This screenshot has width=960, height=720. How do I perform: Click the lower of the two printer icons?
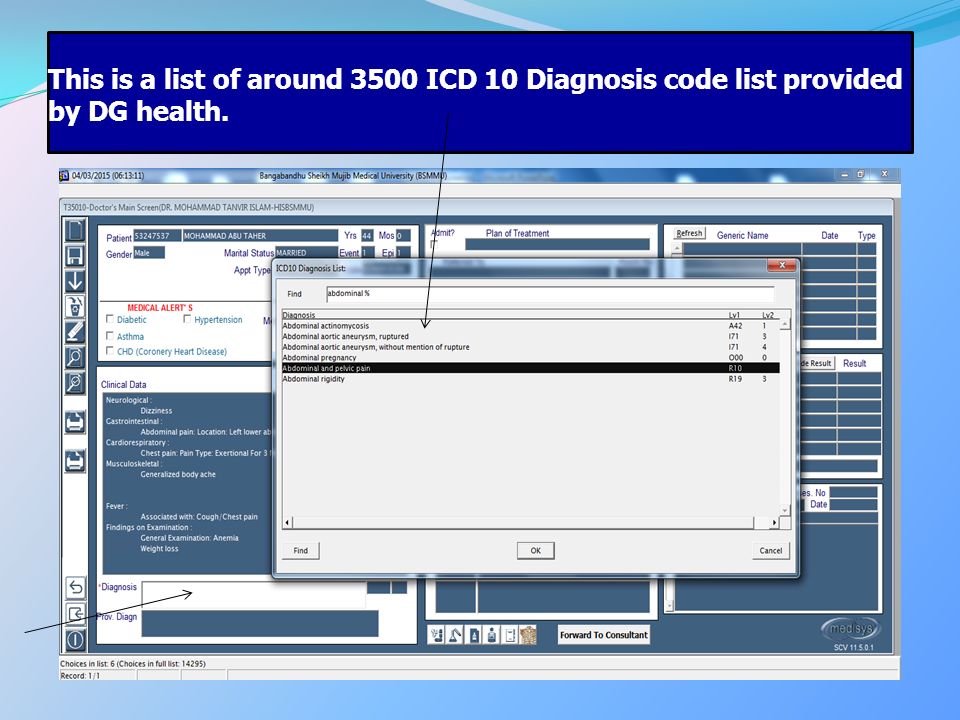pyautogui.click(x=75, y=460)
